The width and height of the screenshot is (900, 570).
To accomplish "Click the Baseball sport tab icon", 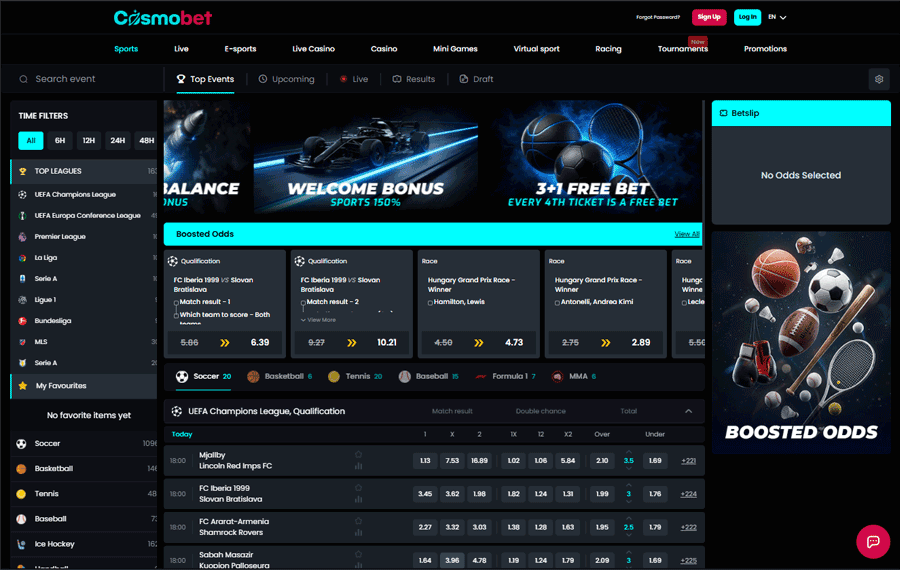I will pos(405,377).
